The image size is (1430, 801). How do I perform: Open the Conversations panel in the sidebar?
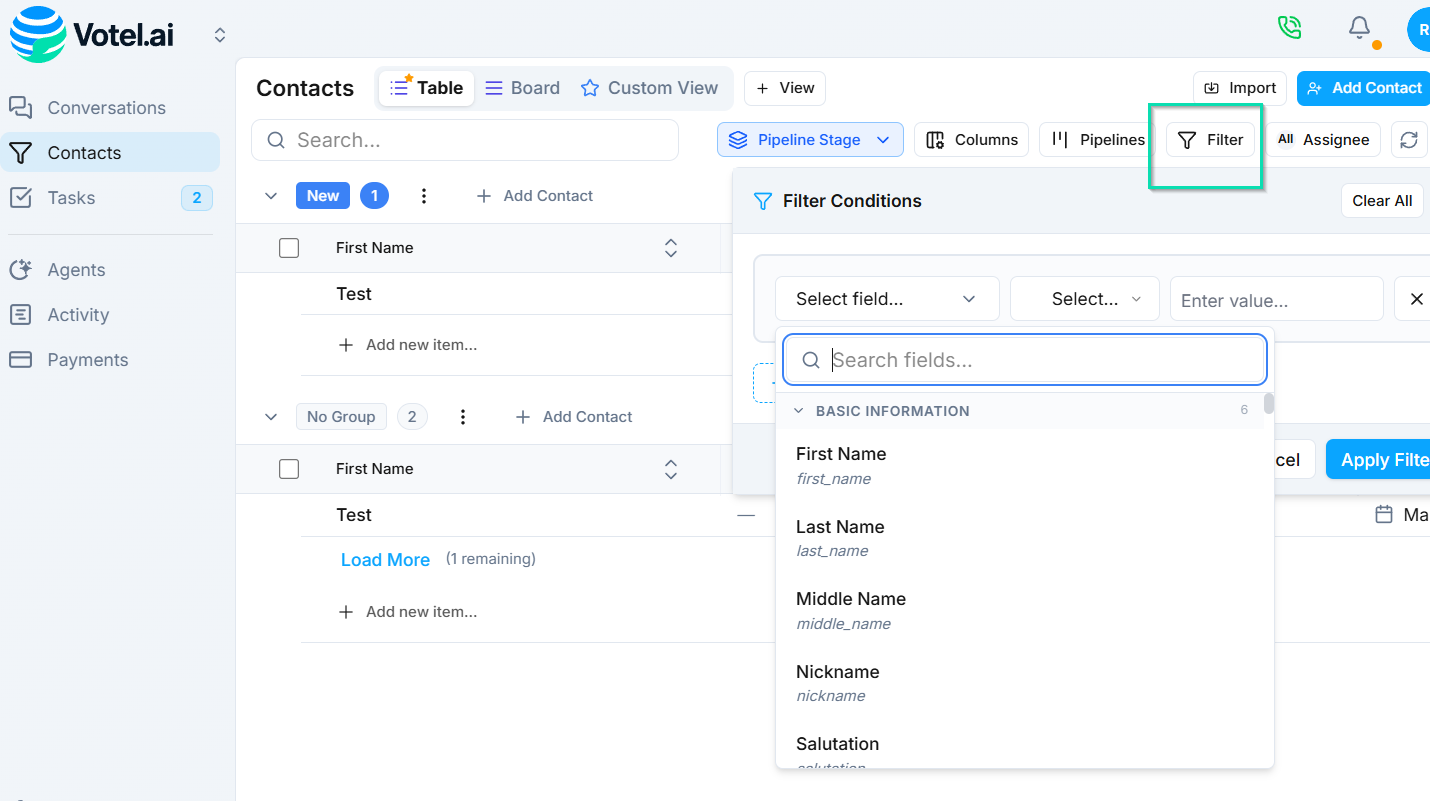pos(106,107)
